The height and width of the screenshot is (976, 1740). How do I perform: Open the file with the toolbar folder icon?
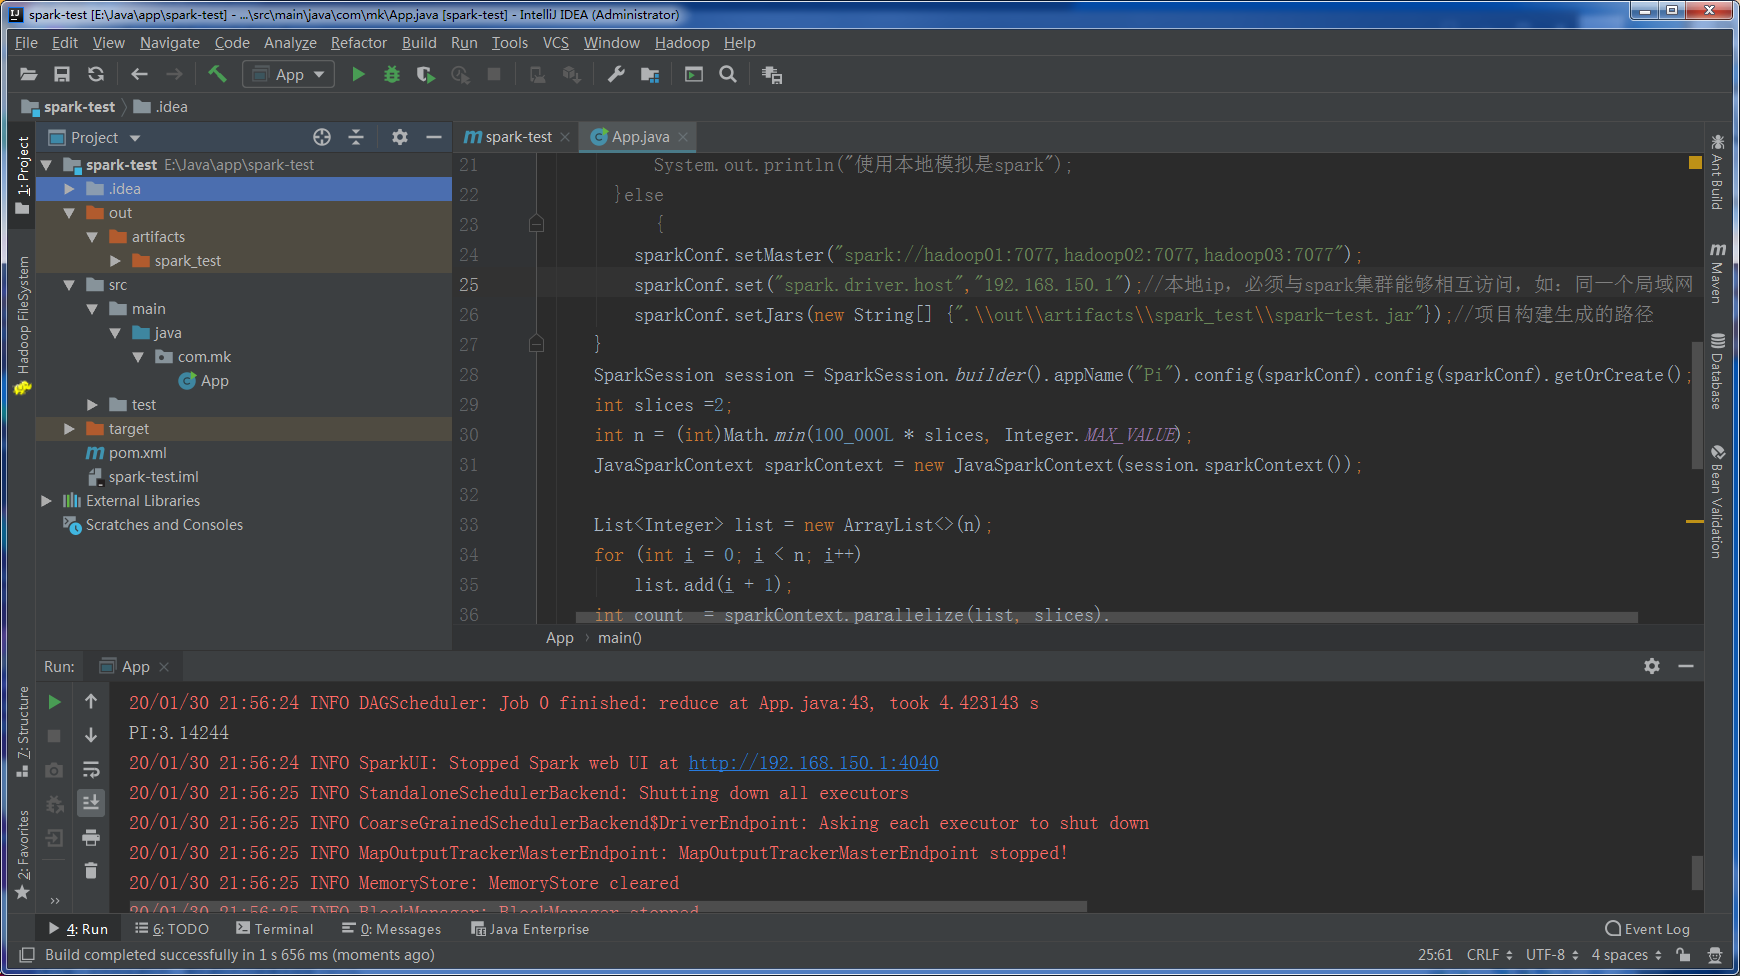click(x=28, y=74)
